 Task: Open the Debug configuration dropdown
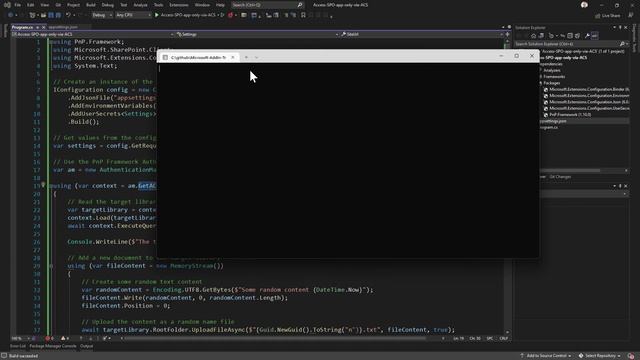(102, 15)
